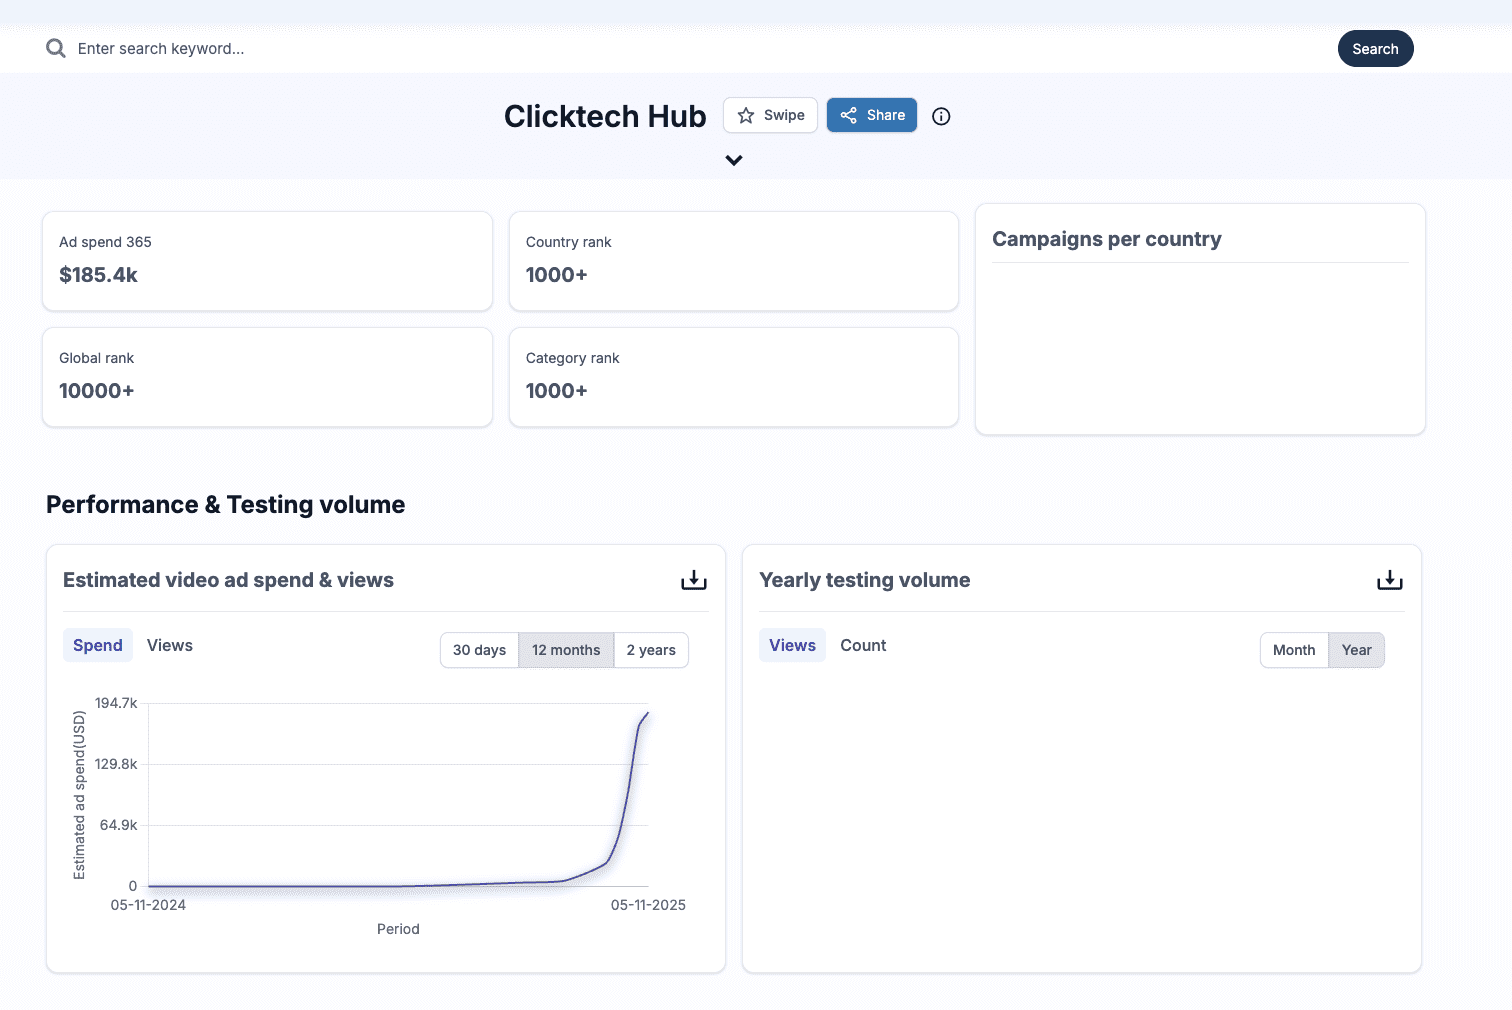Click the Ad spend 365 card
Viewport: 1512px width, 1010px height.
coord(267,261)
